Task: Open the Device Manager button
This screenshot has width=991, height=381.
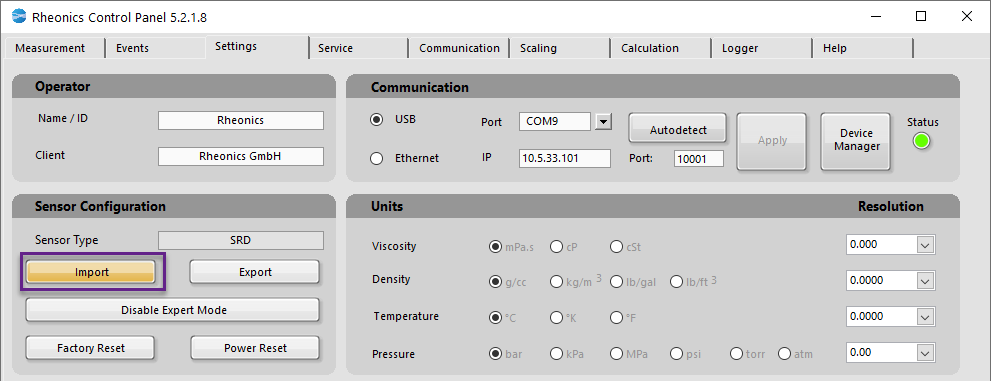Action: [856, 141]
